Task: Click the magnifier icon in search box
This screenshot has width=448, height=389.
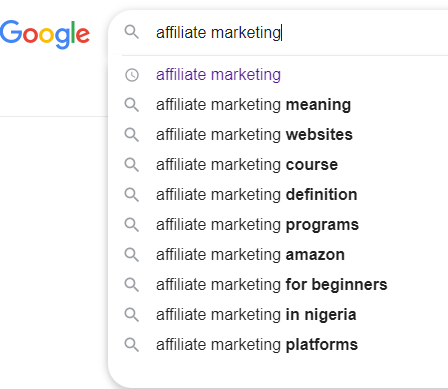Action: (x=132, y=32)
